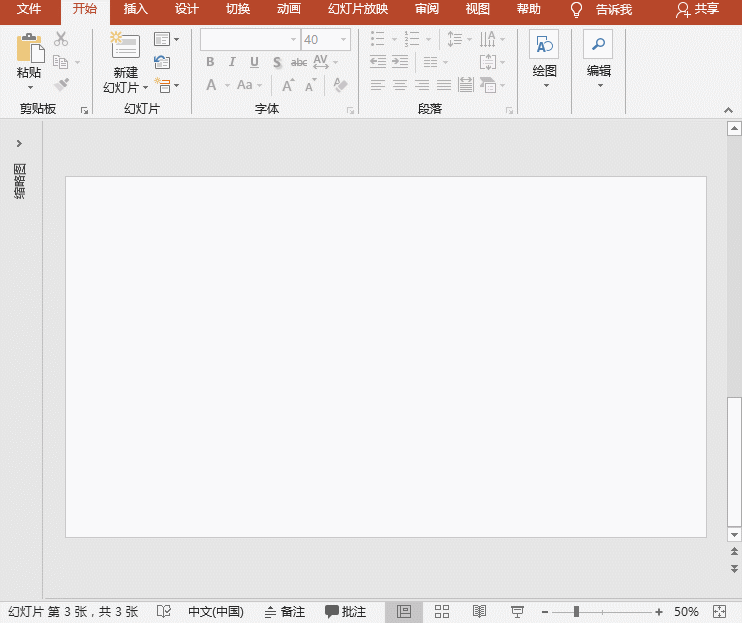
Task: Toggle text Shadow formatting
Action: [x=277, y=62]
